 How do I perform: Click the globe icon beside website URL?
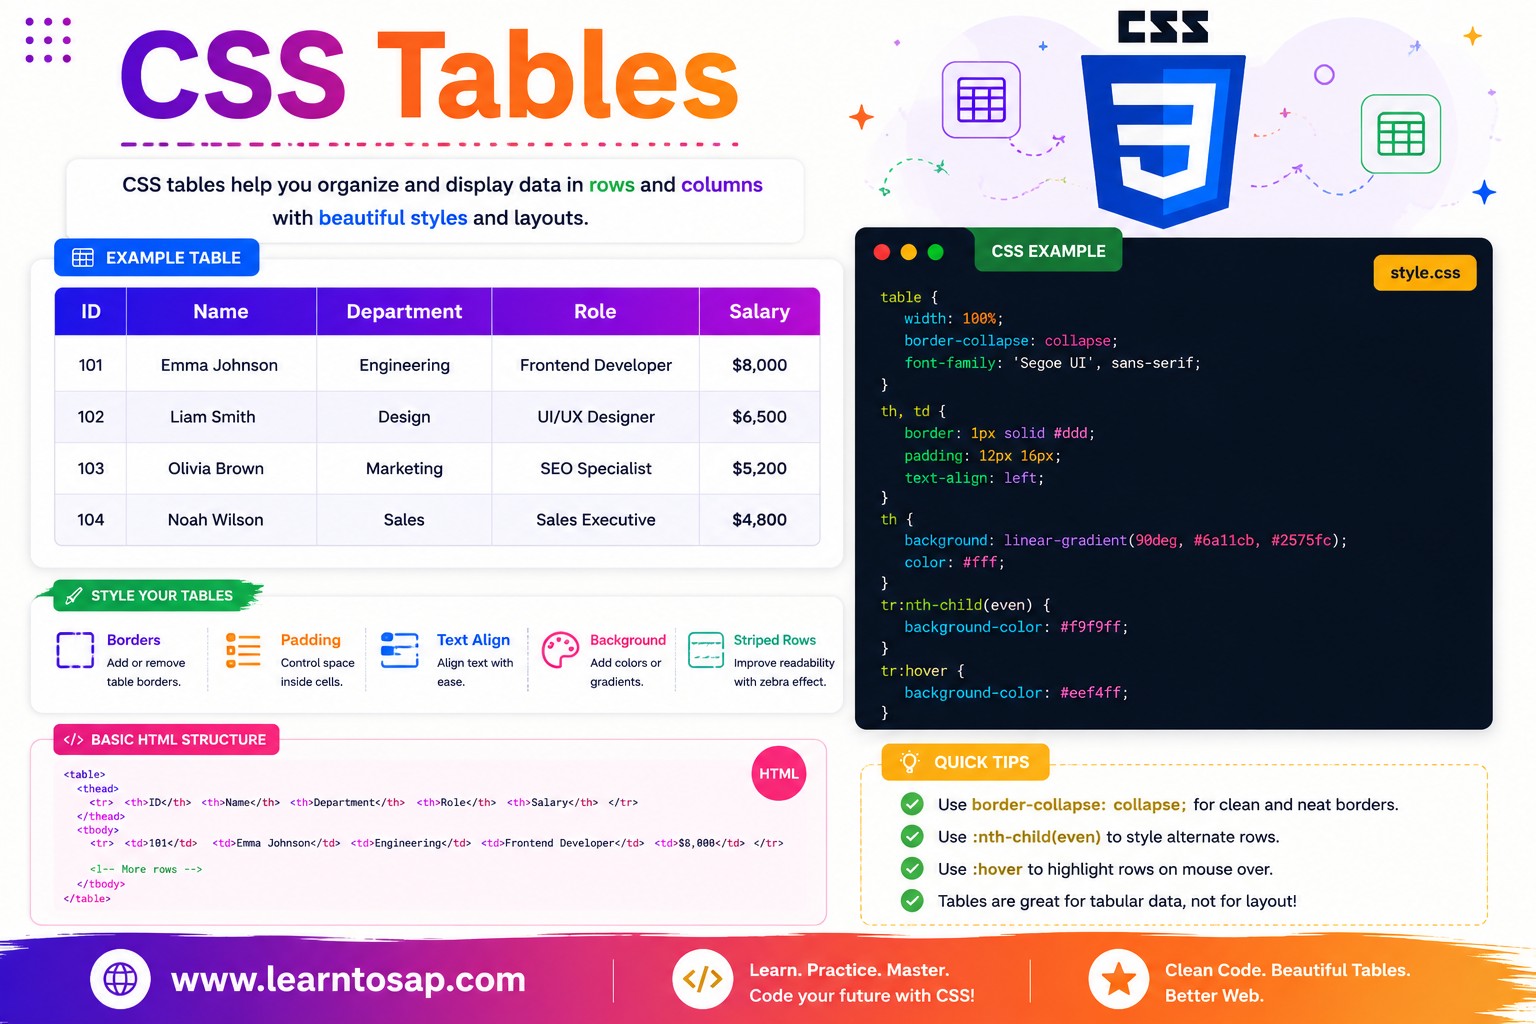[x=120, y=979]
